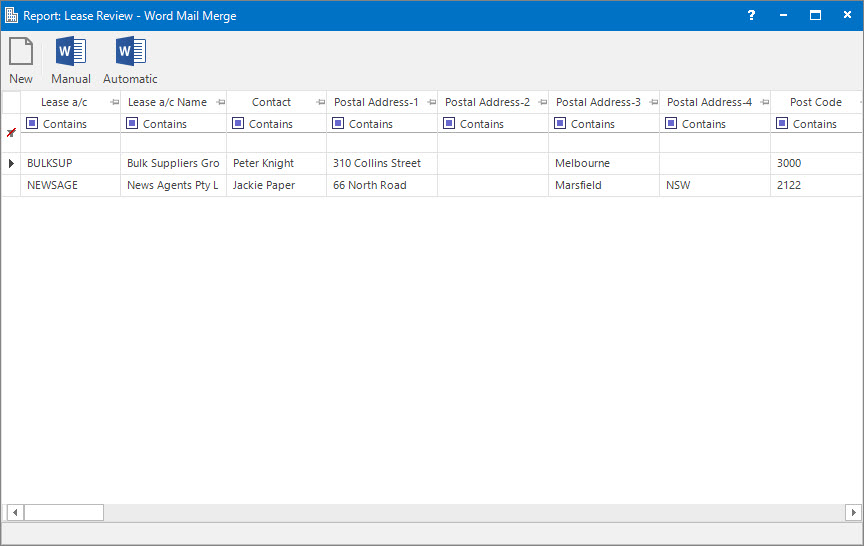This screenshot has width=864, height=546.
Task: Select the 2122 post code cell
Action: 816,186
